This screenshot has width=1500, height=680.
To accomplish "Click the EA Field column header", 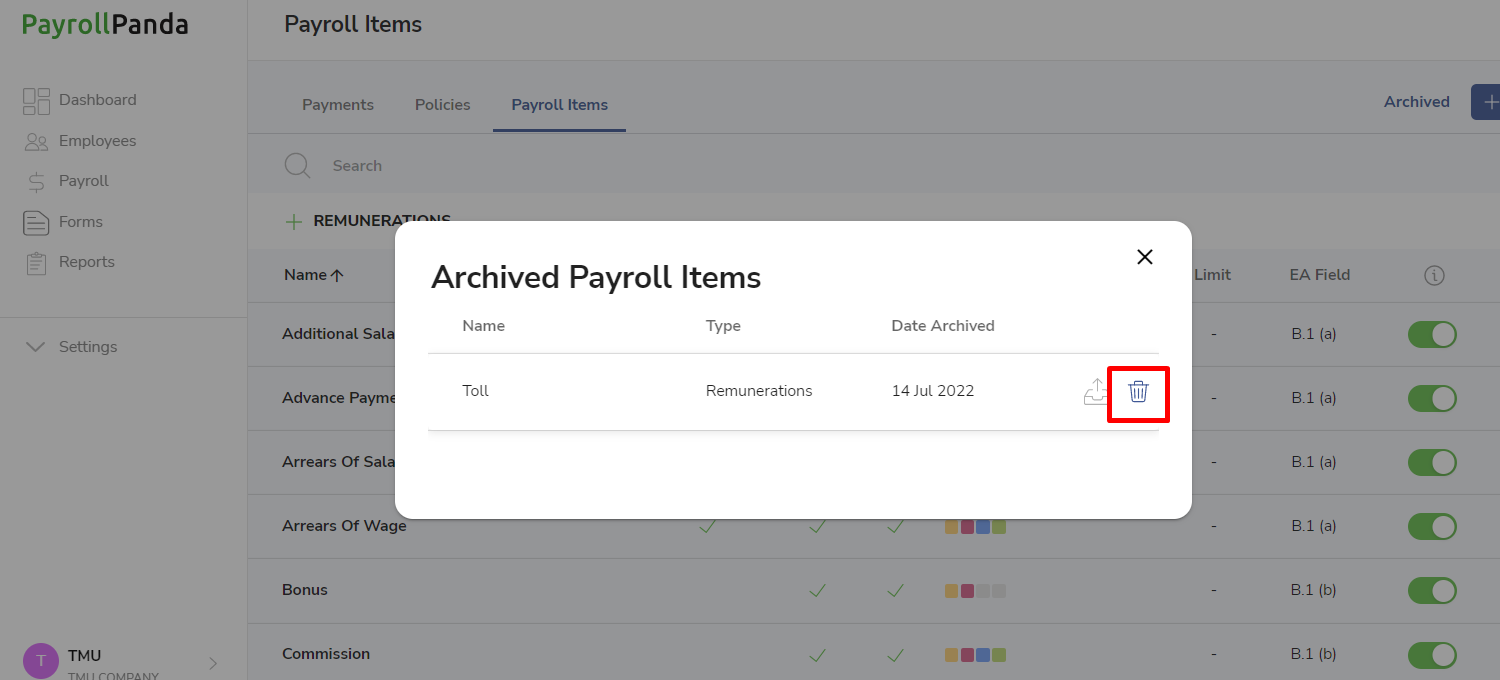I will click(x=1320, y=275).
